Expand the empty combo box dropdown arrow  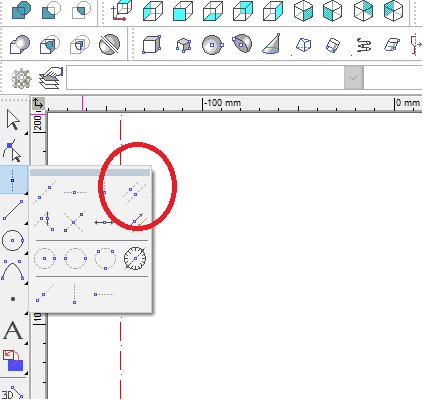pos(353,78)
